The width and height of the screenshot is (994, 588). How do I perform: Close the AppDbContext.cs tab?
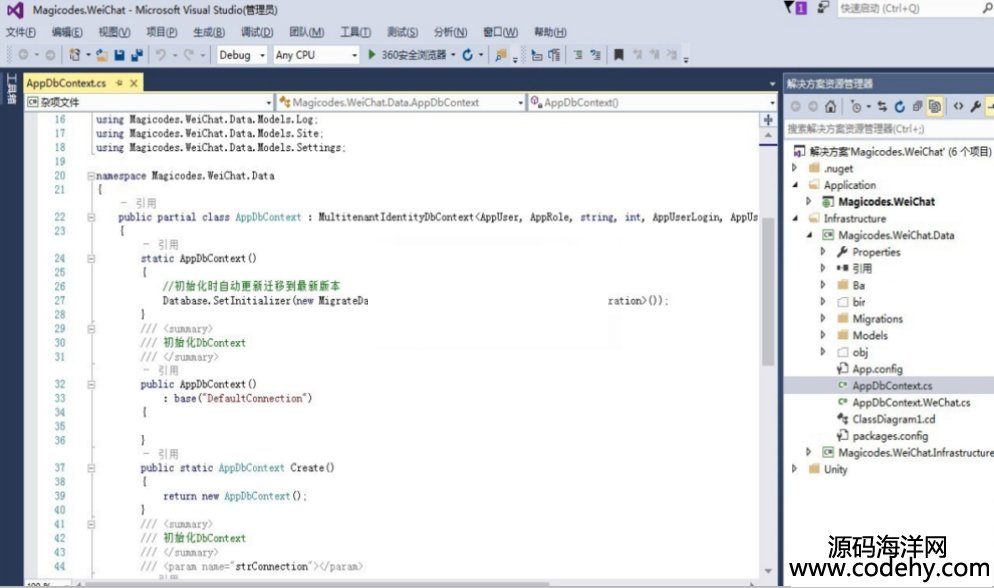(134, 83)
